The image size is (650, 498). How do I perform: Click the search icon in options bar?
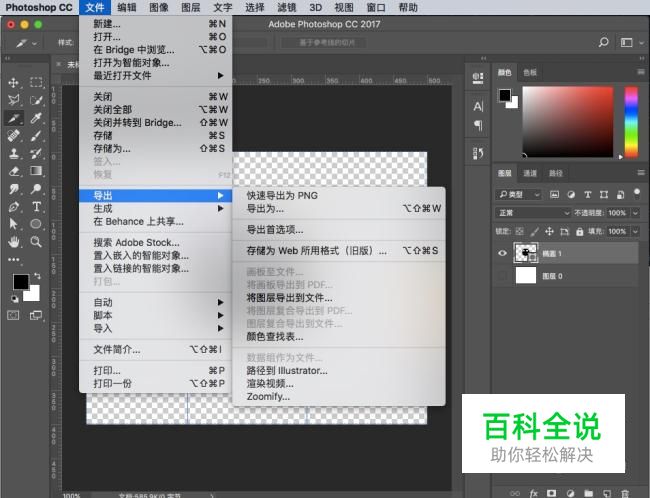click(x=604, y=42)
